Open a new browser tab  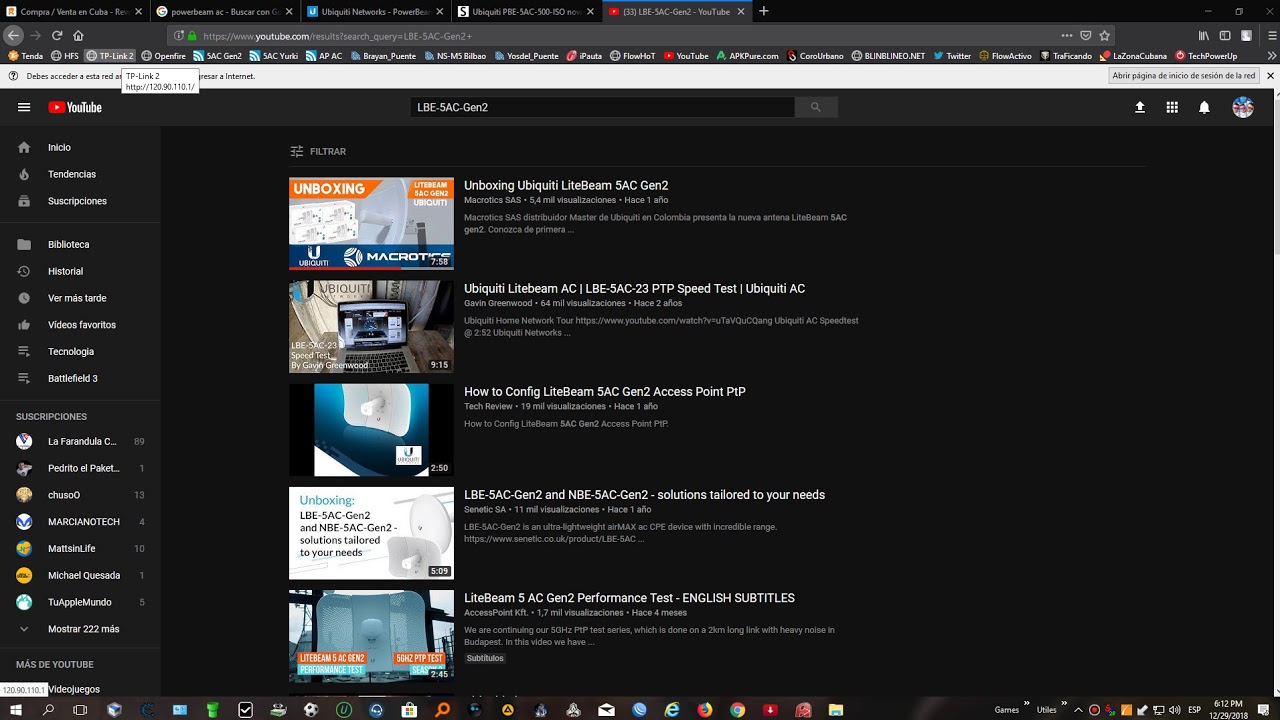[x=764, y=11]
